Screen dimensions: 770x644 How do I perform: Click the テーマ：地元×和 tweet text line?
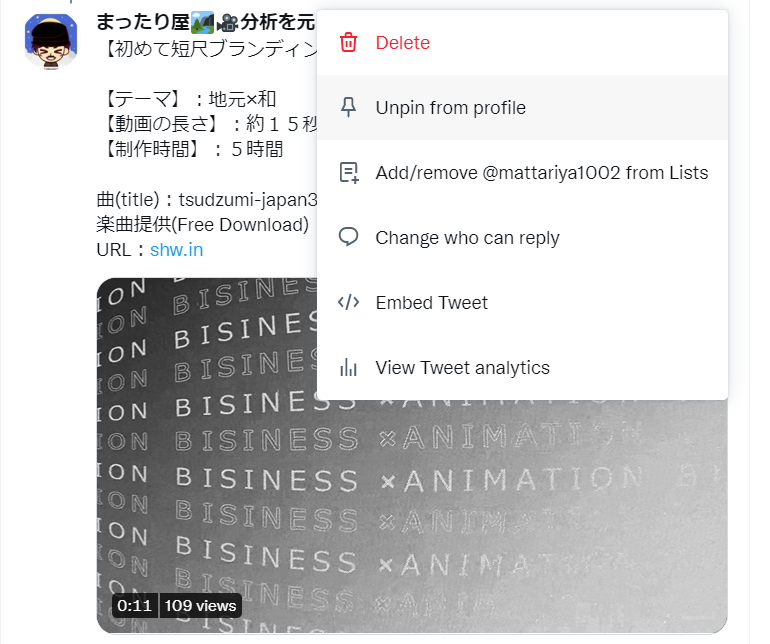tap(189, 99)
